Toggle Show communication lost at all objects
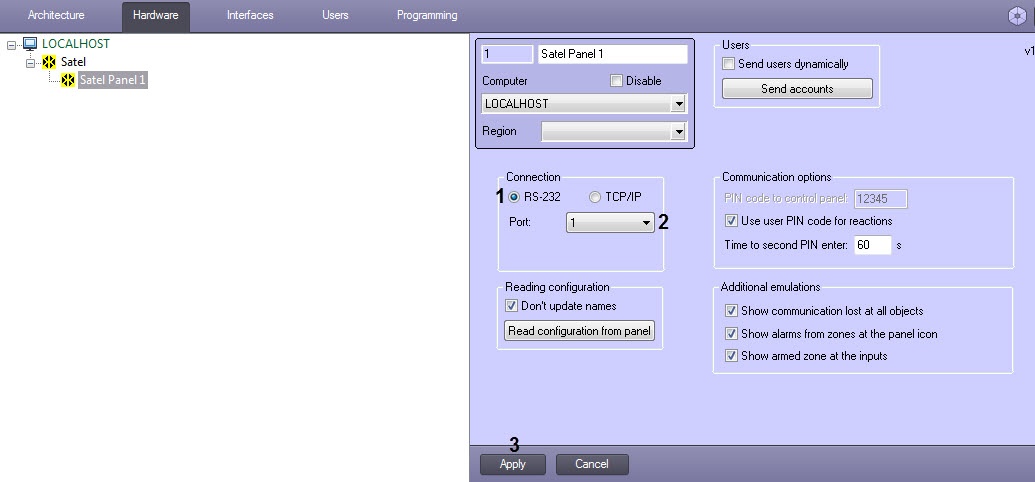Screen dimensions: 1035x482 click(x=731, y=311)
